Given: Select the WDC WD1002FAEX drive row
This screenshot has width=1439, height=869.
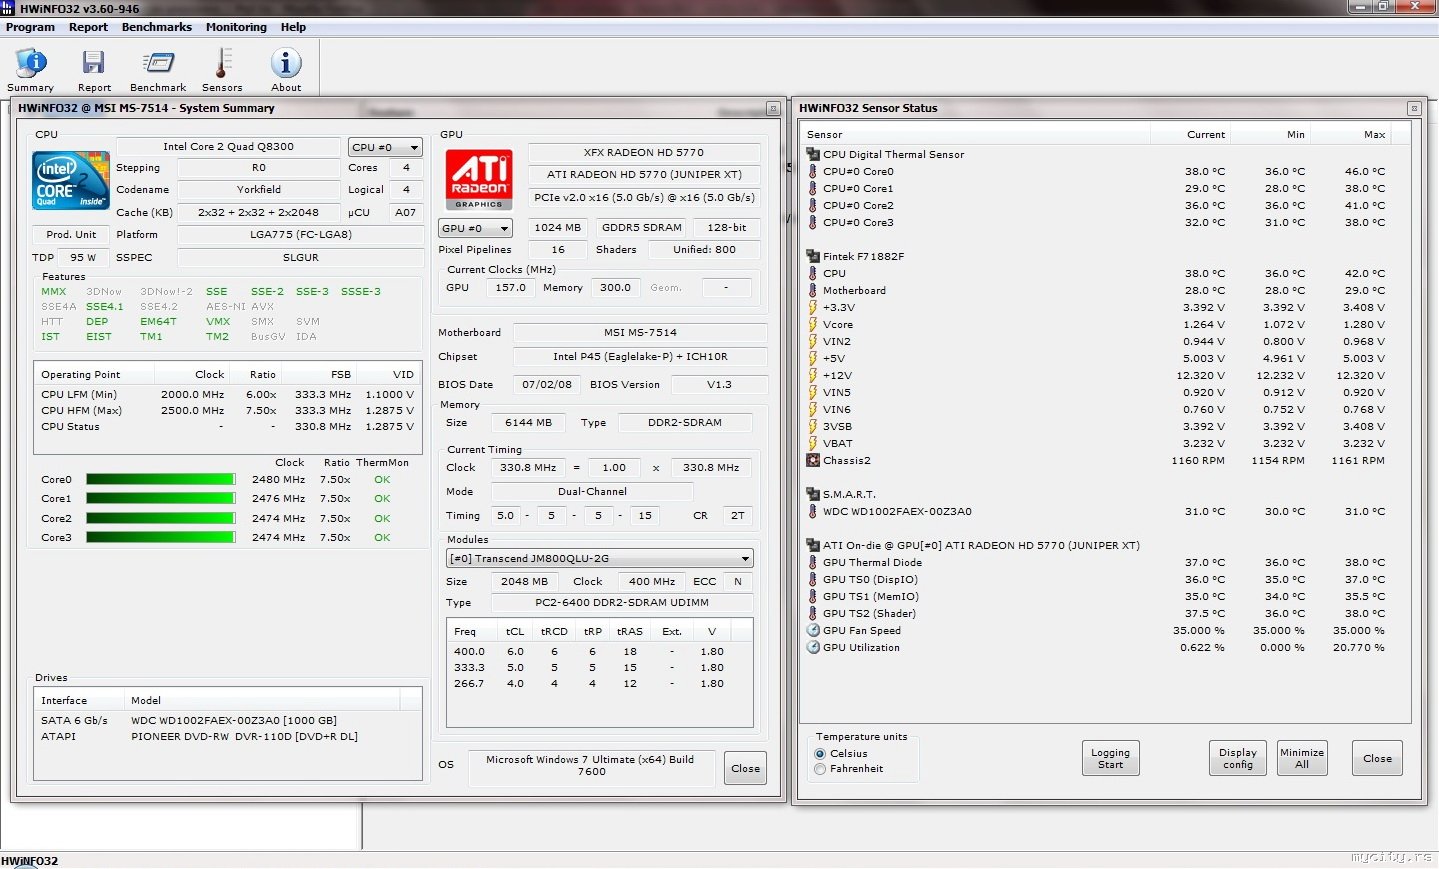Looking at the screenshot, I should click(233, 720).
